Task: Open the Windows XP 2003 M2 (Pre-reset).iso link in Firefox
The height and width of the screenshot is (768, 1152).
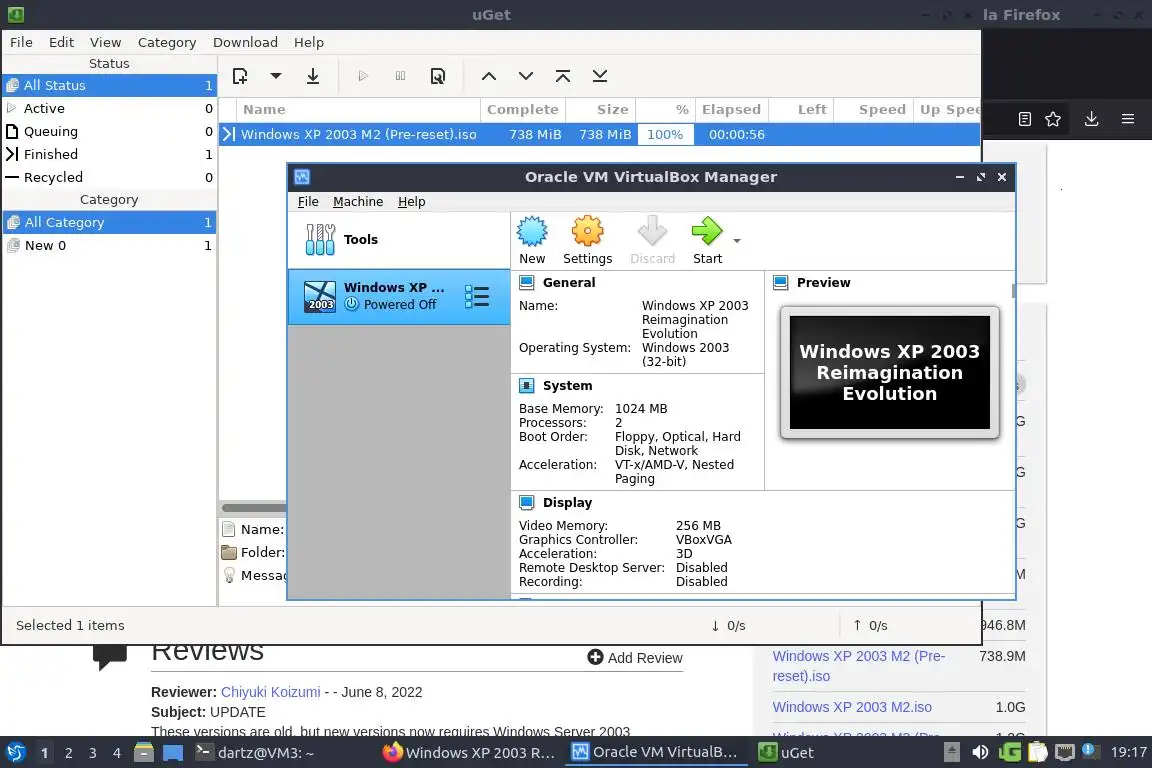Action: (x=858, y=666)
